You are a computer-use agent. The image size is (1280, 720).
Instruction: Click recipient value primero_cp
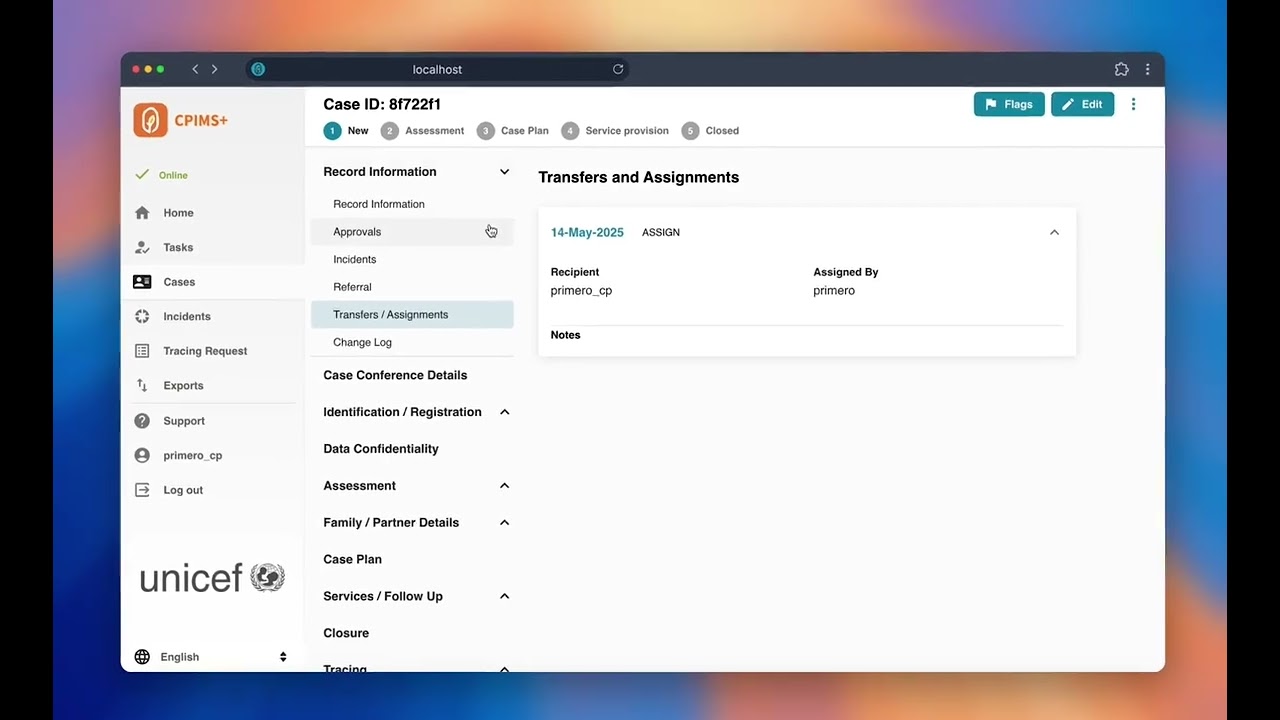[581, 291]
